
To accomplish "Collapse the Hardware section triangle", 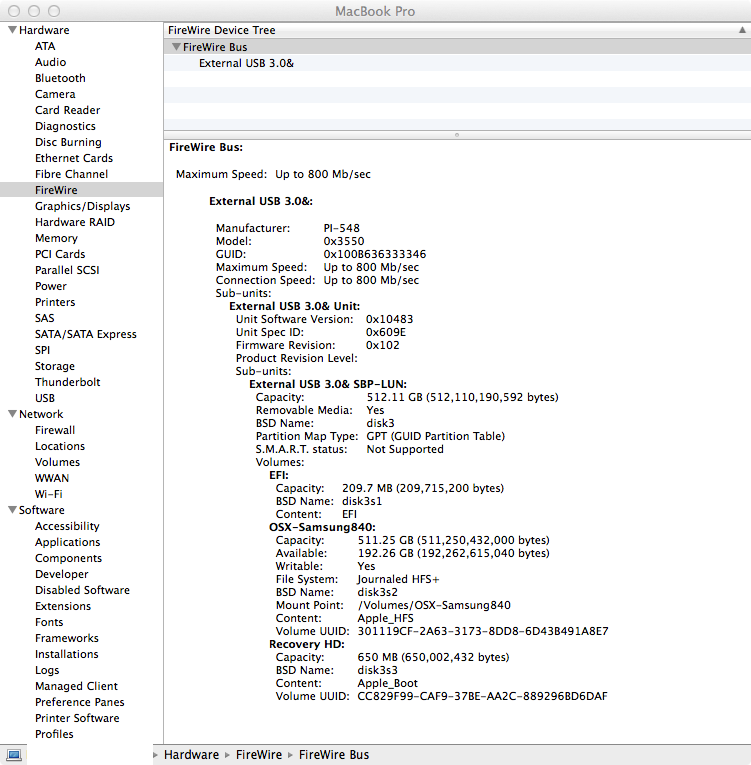I will tap(13, 30).
